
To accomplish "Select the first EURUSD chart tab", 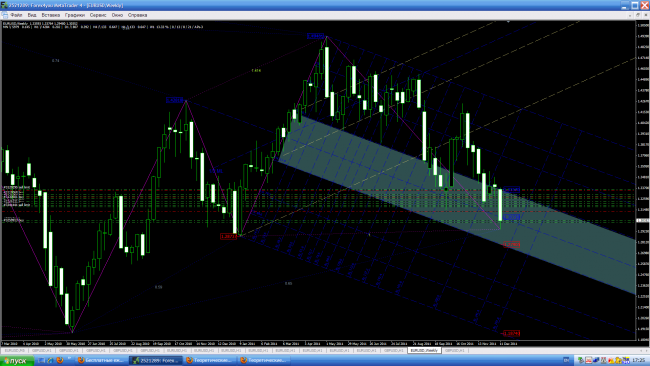I will click(x=14, y=351).
